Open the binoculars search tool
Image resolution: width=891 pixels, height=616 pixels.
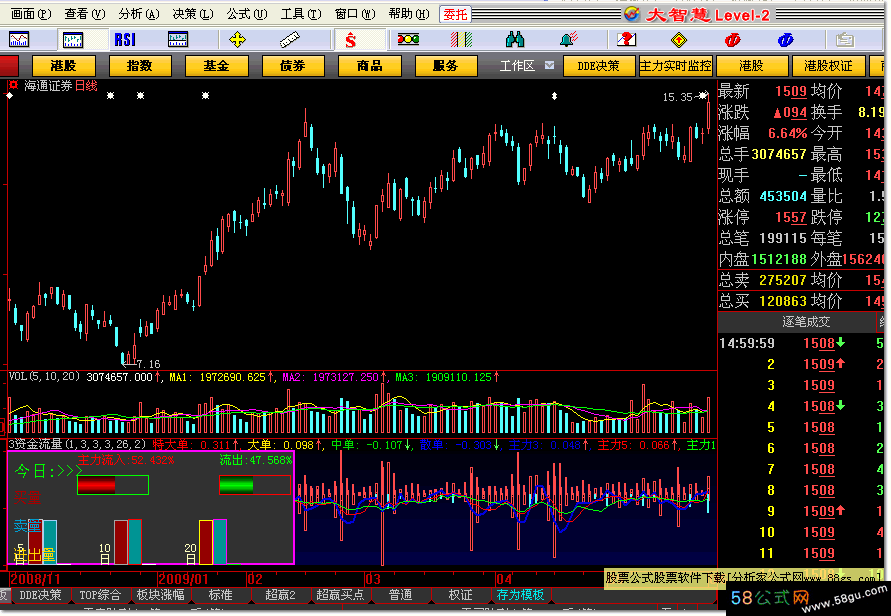click(515, 40)
